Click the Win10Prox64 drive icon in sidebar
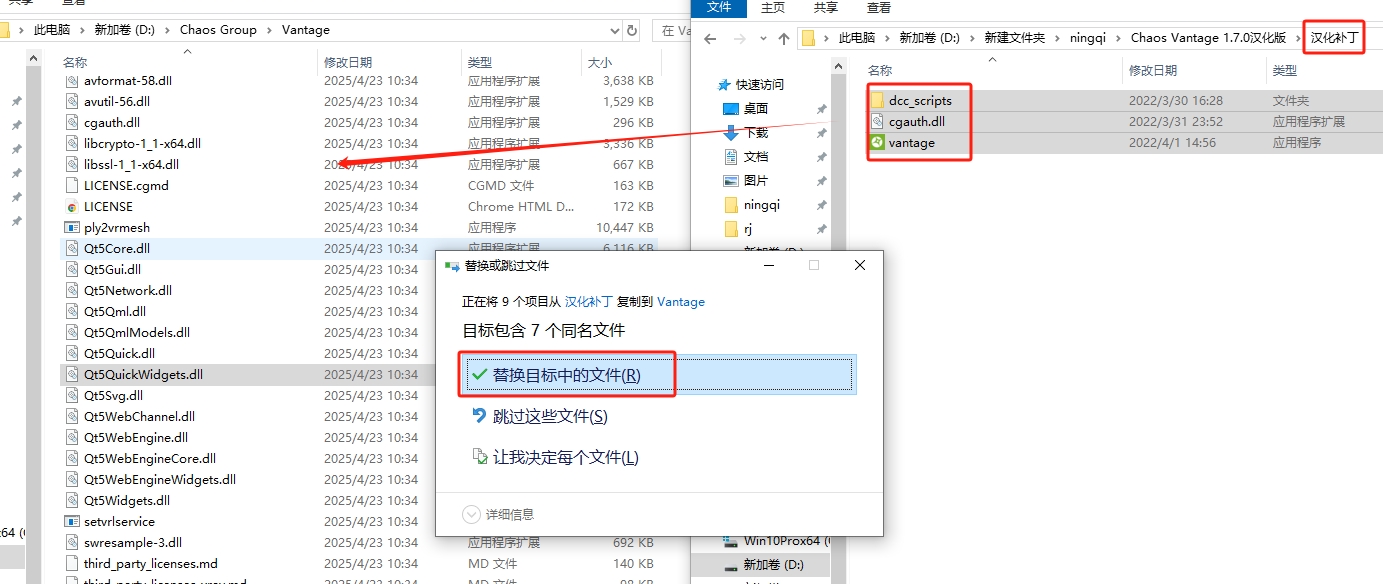Screen dimensions: 1383x584 click(x=731, y=541)
